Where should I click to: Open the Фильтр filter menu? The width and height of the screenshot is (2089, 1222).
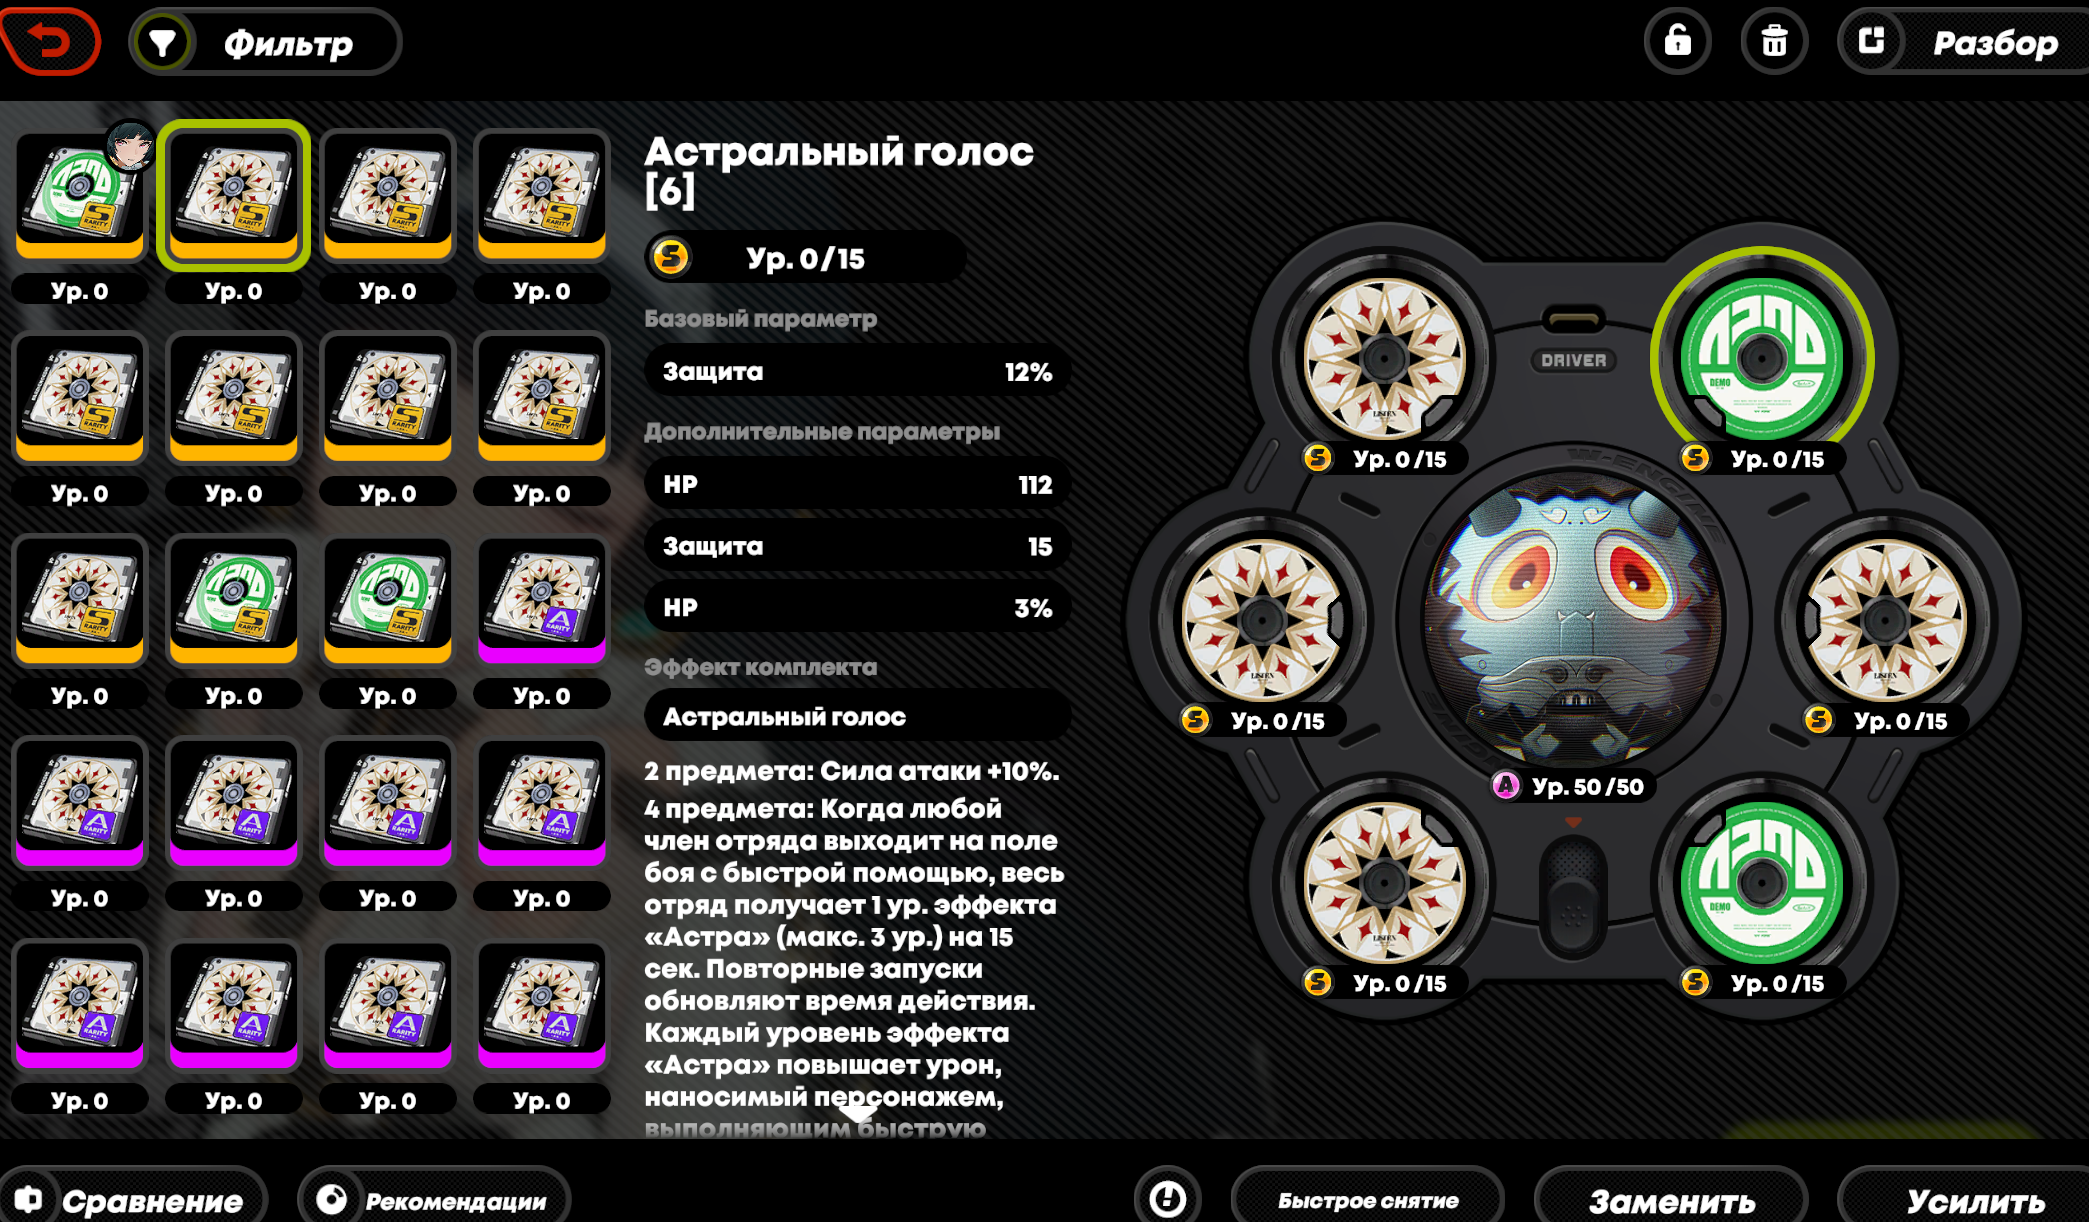coord(265,43)
